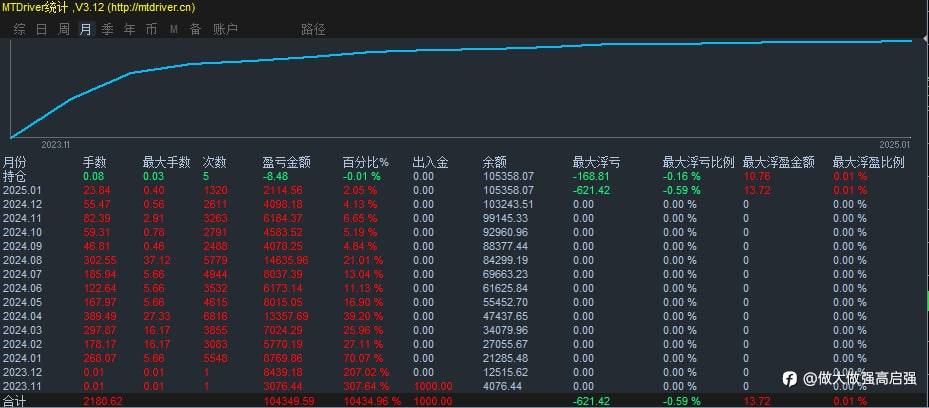Viewport: 929px width, 408px height.
Task: Switch to the 备 tab
Action: point(196,29)
